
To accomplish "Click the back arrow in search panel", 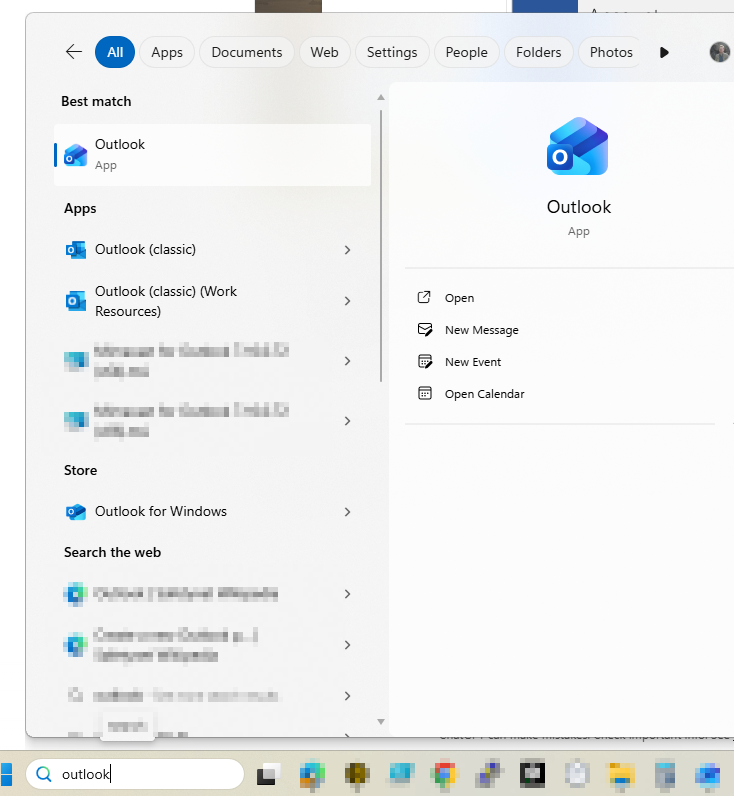I will (x=73, y=52).
